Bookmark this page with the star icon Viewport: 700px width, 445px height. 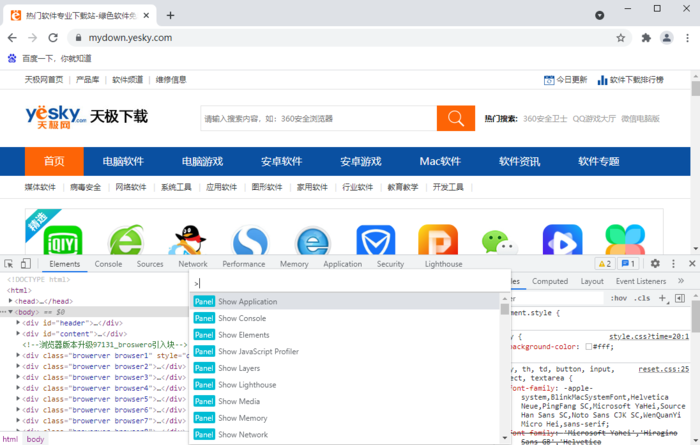pyautogui.click(x=621, y=38)
